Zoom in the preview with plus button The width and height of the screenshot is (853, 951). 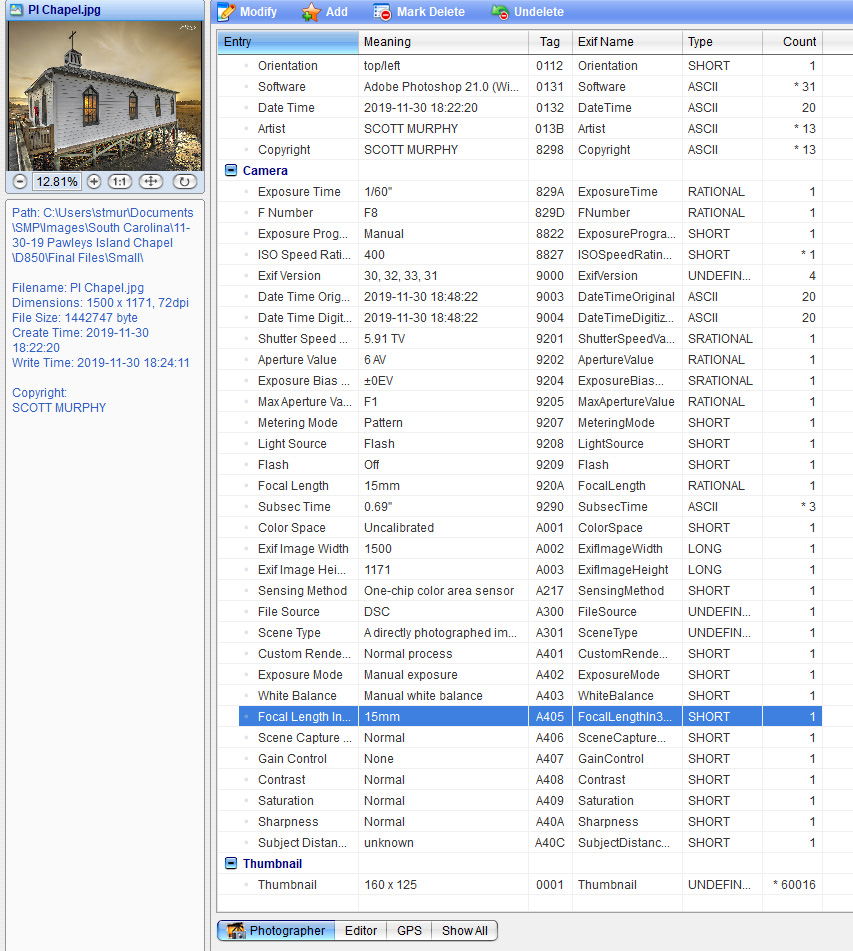coord(94,182)
